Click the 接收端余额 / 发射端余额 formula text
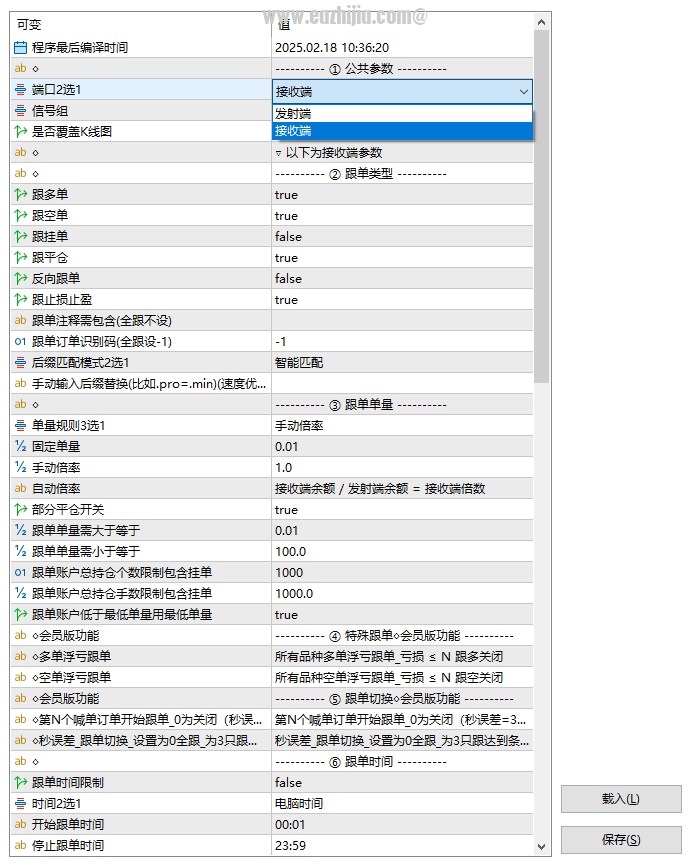 pos(380,489)
